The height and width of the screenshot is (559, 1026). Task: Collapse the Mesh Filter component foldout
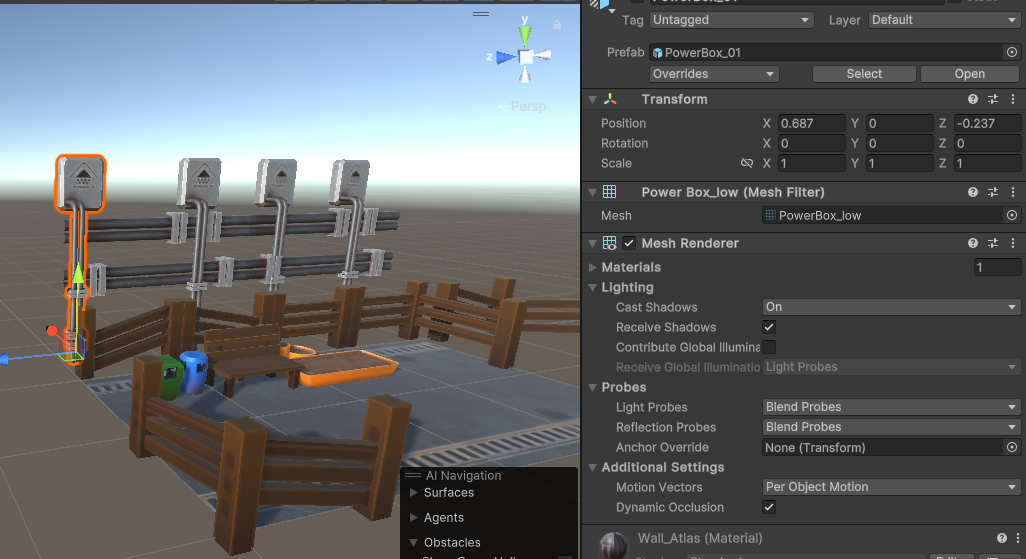592,192
